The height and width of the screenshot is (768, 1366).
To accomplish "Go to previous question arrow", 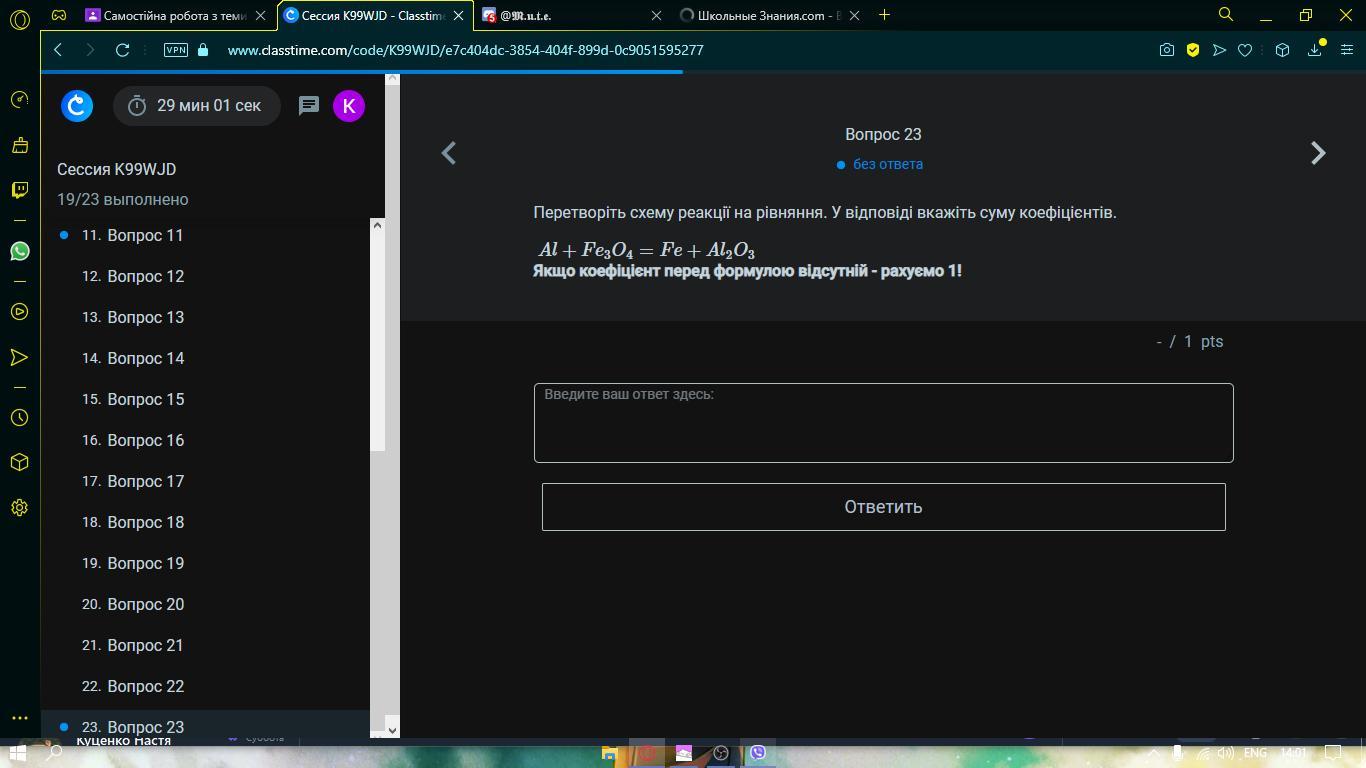I will click(x=449, y=153).
